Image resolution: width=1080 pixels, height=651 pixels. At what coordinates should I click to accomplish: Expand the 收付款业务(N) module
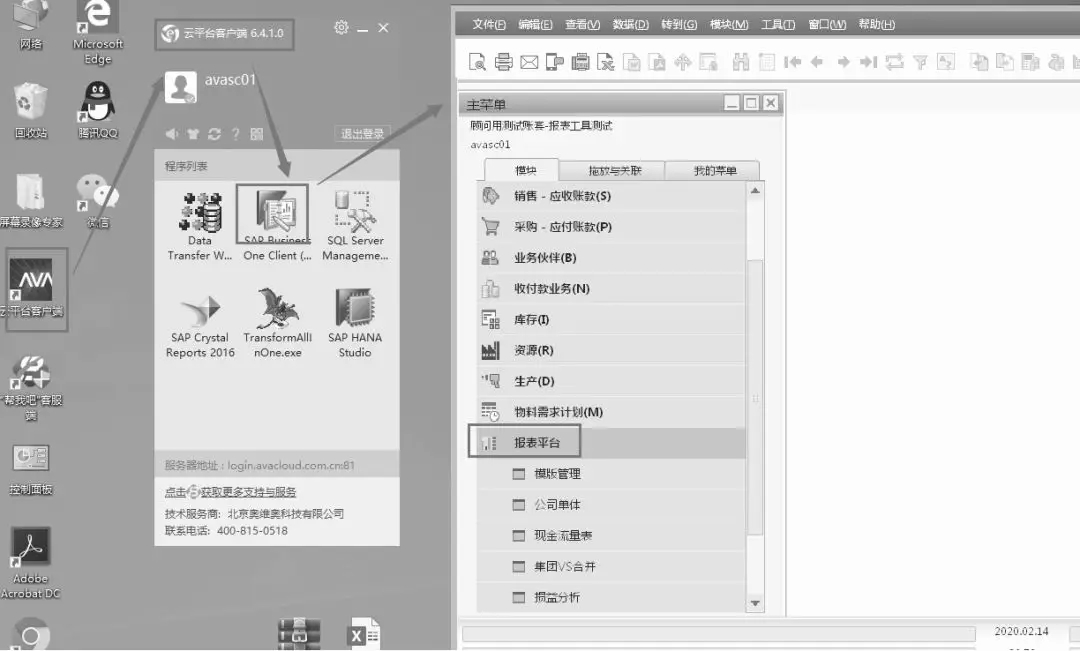(x=612, y=289)
